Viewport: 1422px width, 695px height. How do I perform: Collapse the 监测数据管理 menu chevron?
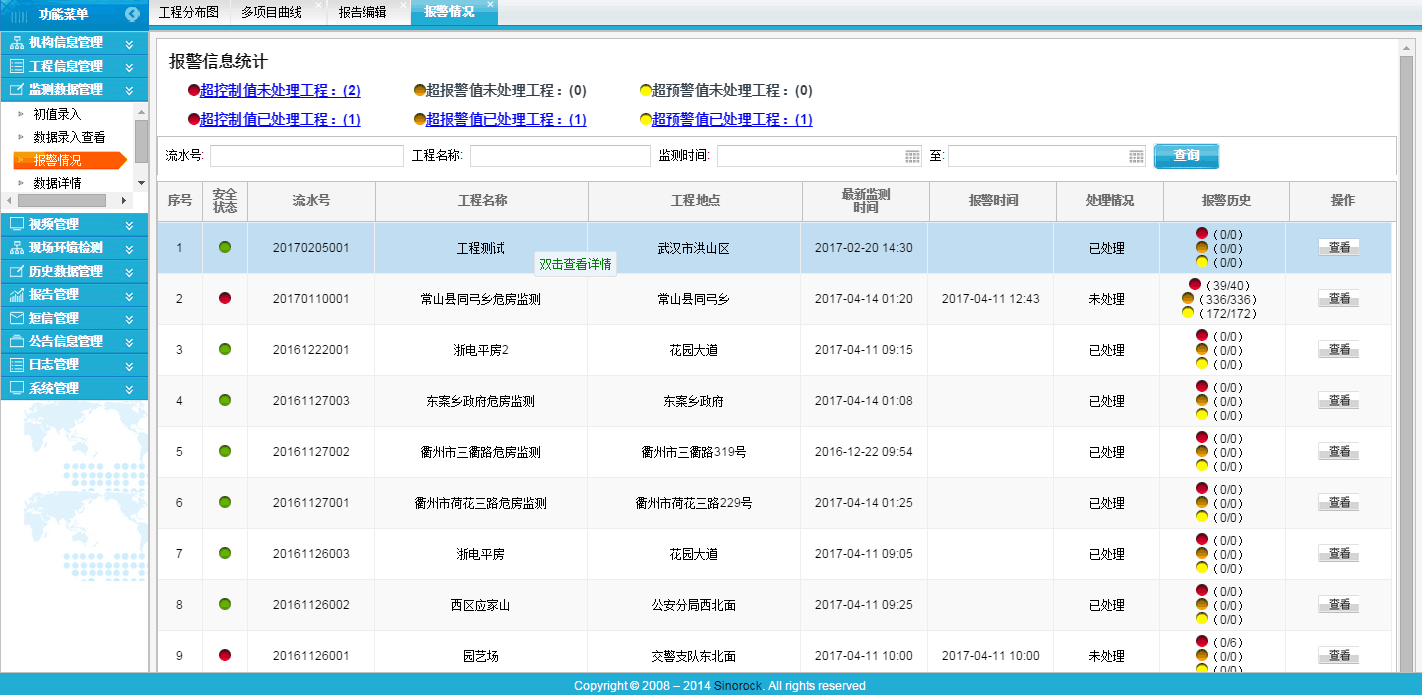[129, 90]
